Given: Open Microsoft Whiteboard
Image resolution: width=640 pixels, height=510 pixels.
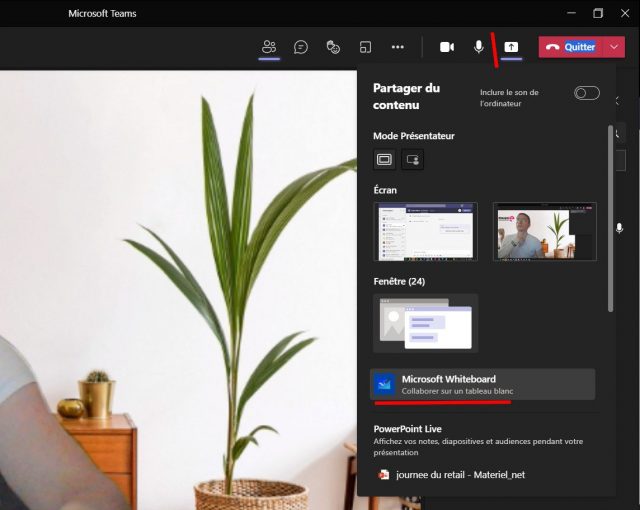Looking at the screenshot, I should tap(482, 384).
